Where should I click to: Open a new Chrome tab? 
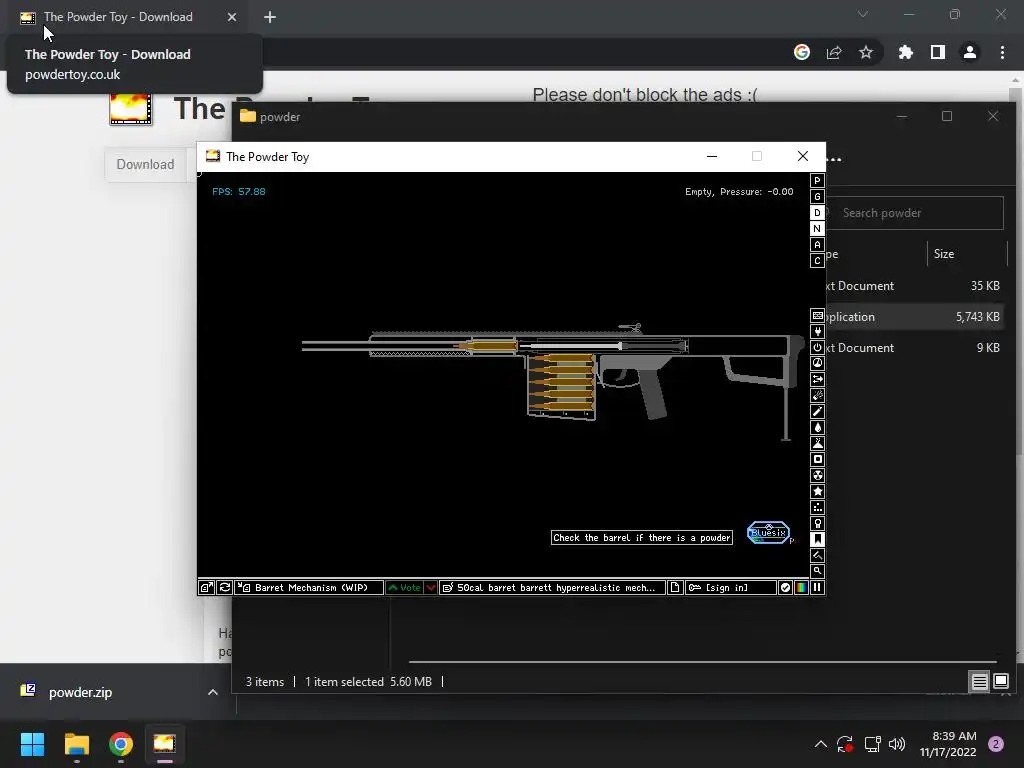(270, 17)
